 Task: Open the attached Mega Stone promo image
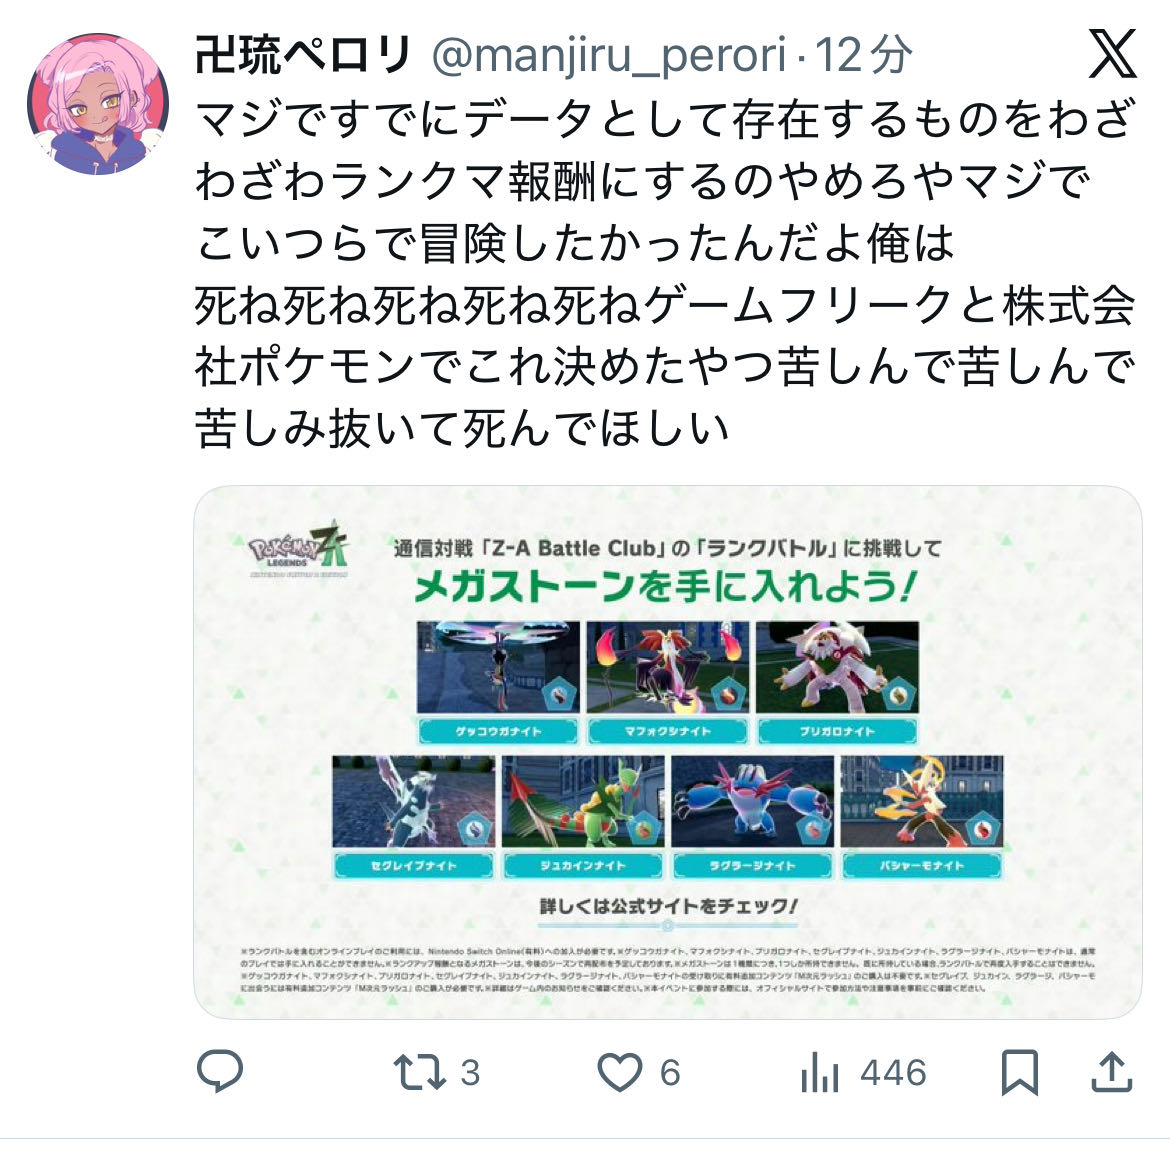tap(668, 752)
